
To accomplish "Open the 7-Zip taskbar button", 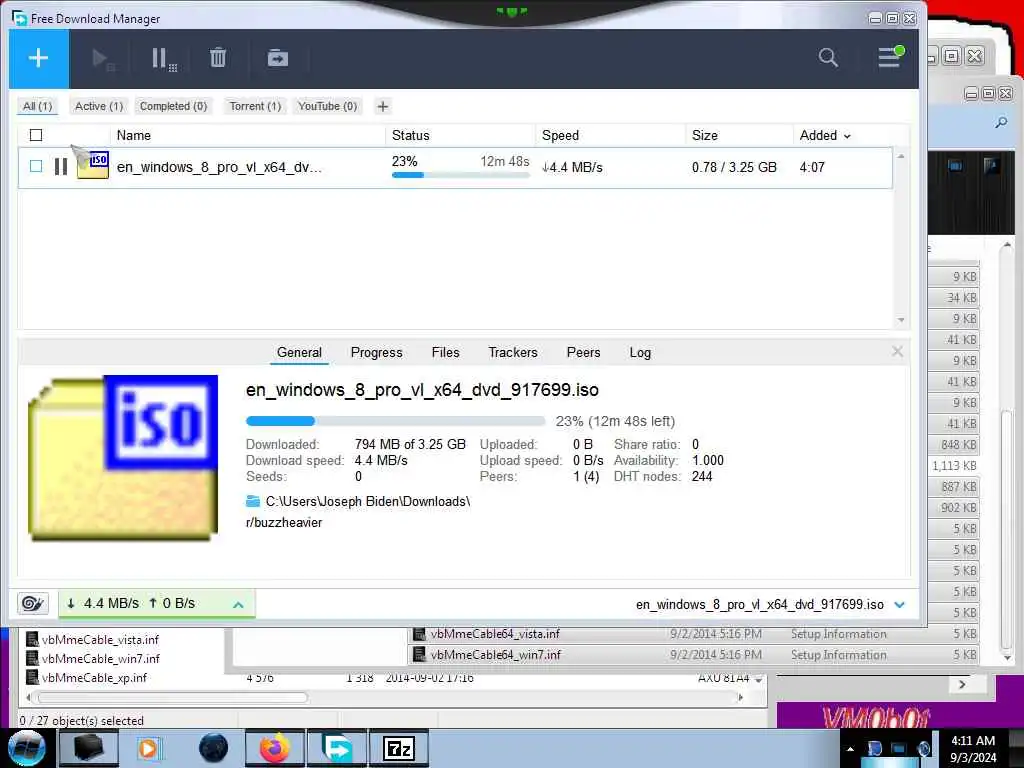I will coord(400,748).
